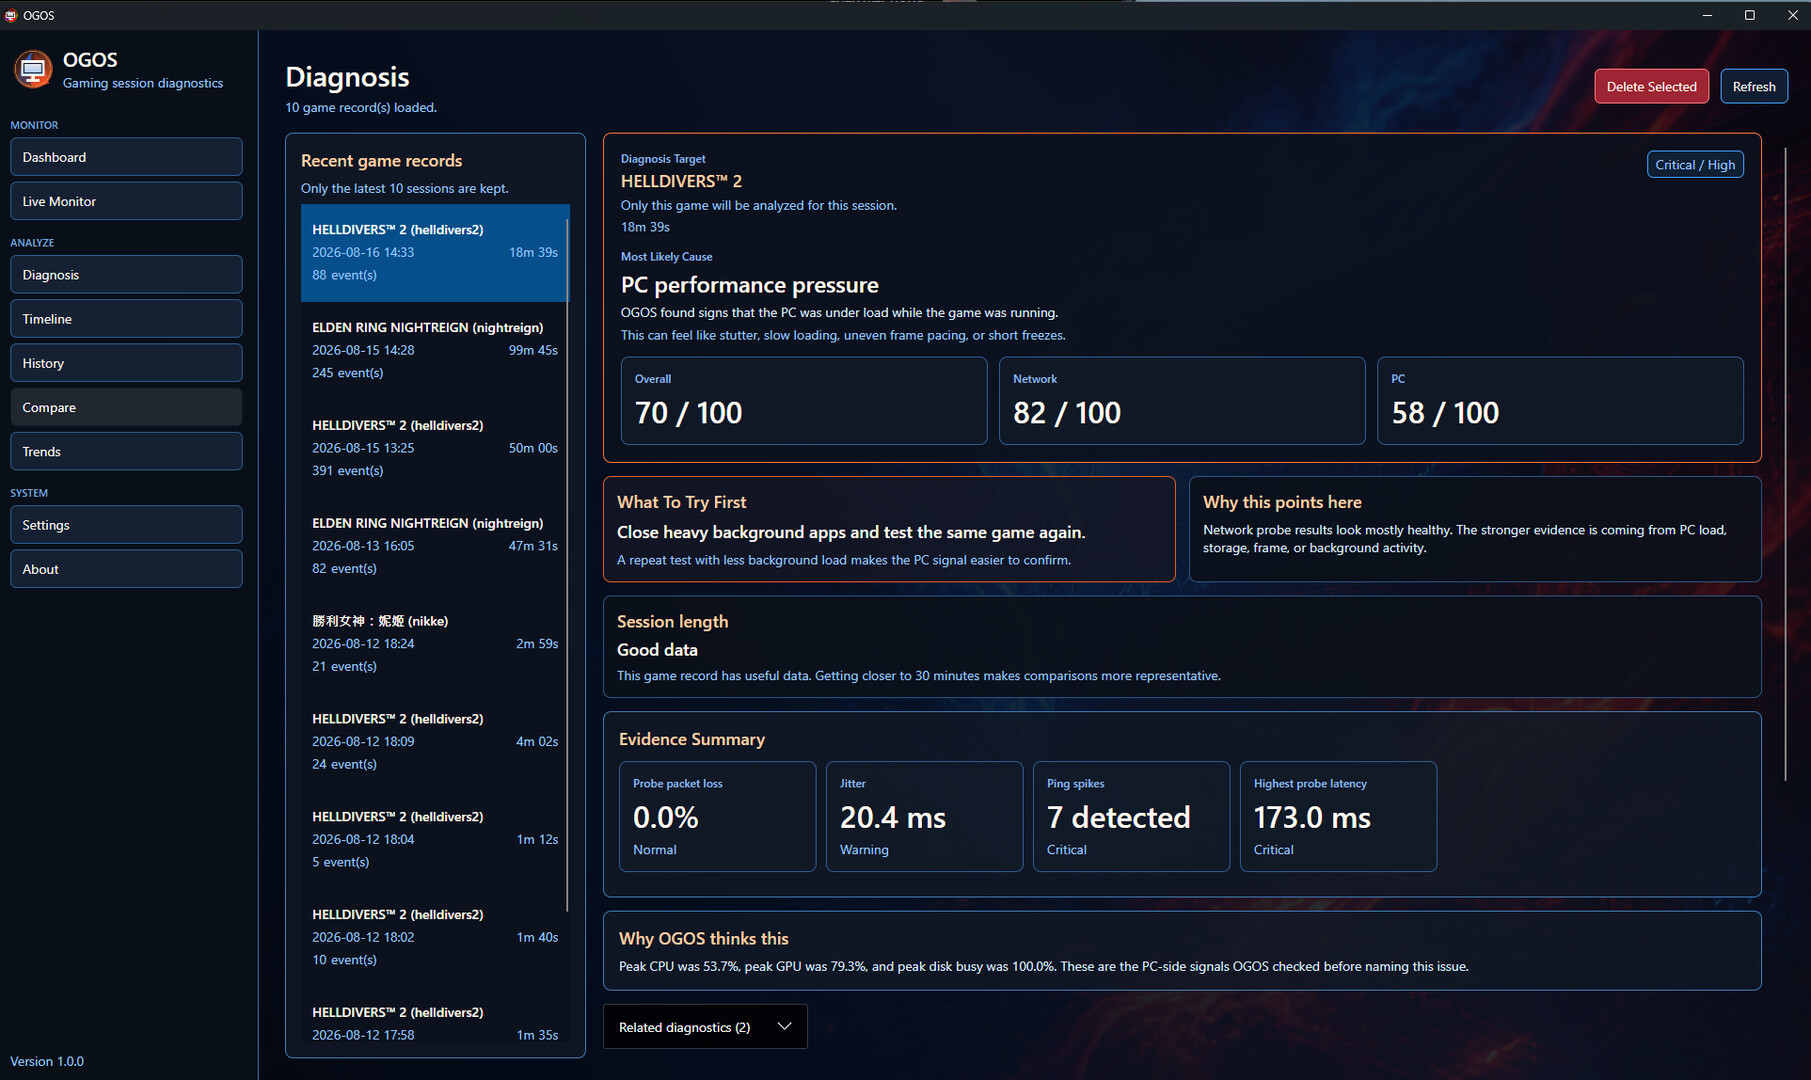This screenshot has width=1811, height=1080.
Task: Select HELLDIVERS 2 record from 2026-08-16 14:33
Action: [x=434, y=253]
